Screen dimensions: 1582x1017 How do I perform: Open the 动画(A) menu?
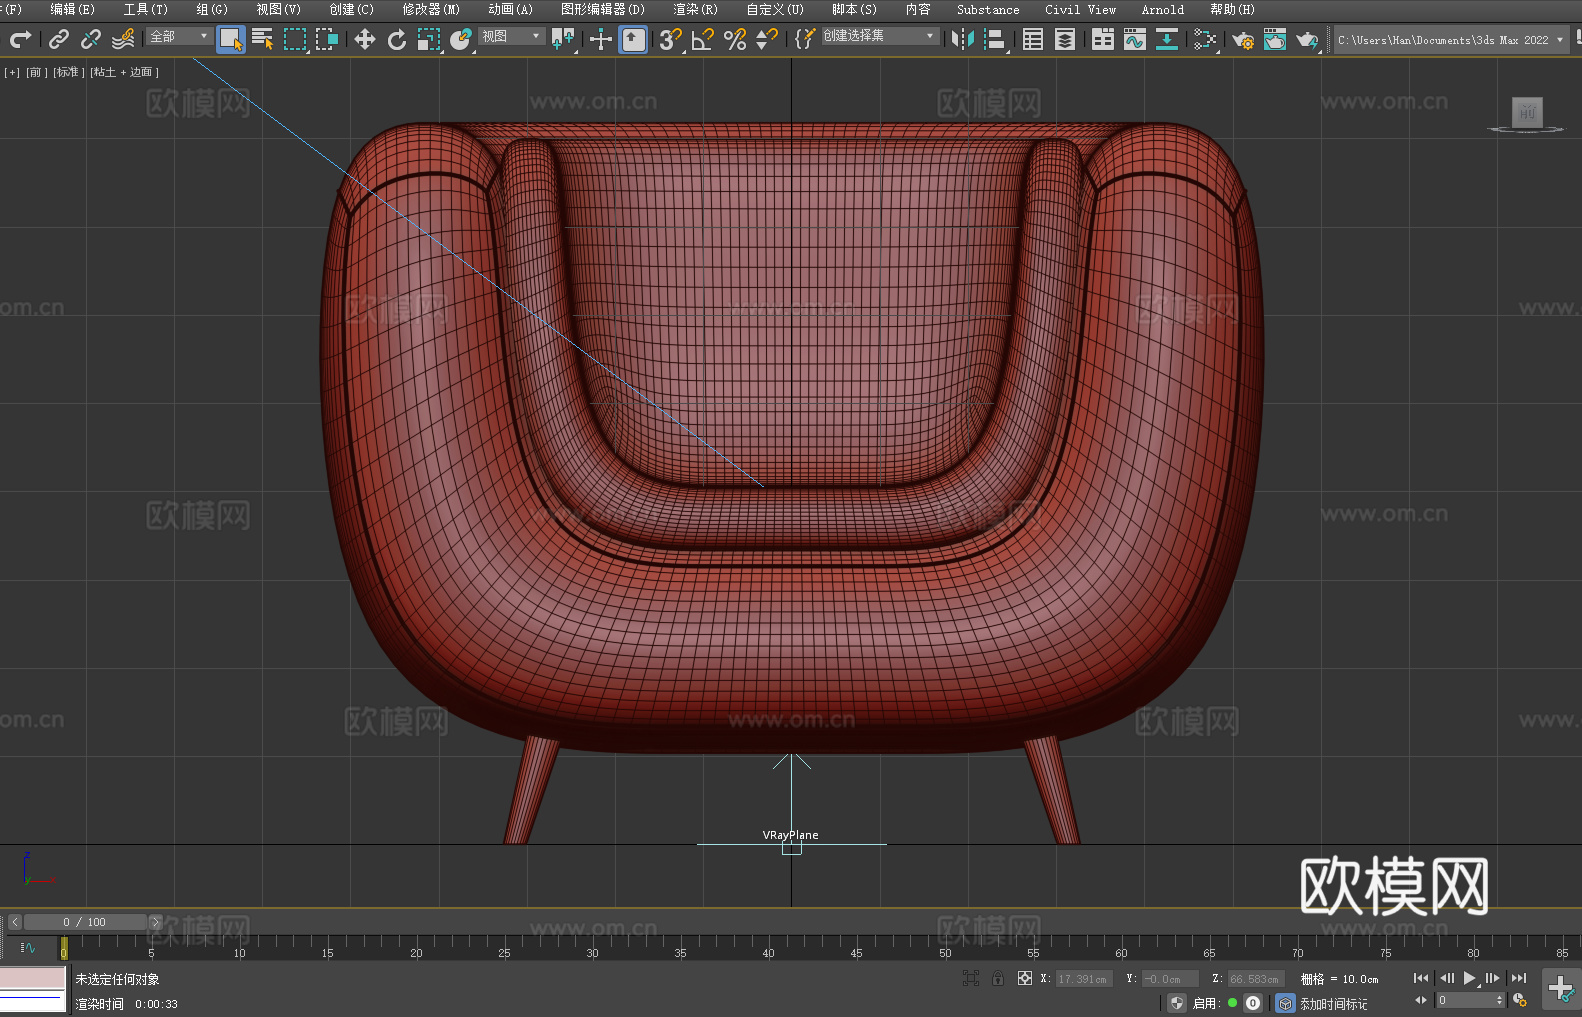coord(510,9)
